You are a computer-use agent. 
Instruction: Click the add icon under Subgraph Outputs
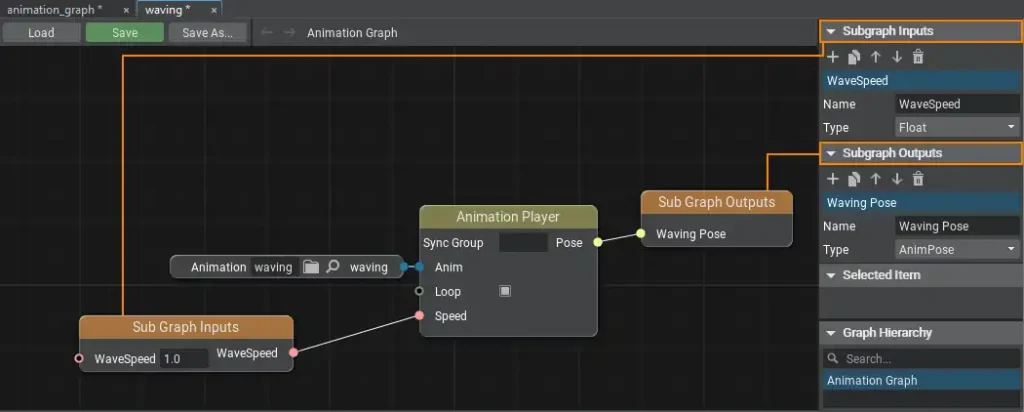(832, 179)
